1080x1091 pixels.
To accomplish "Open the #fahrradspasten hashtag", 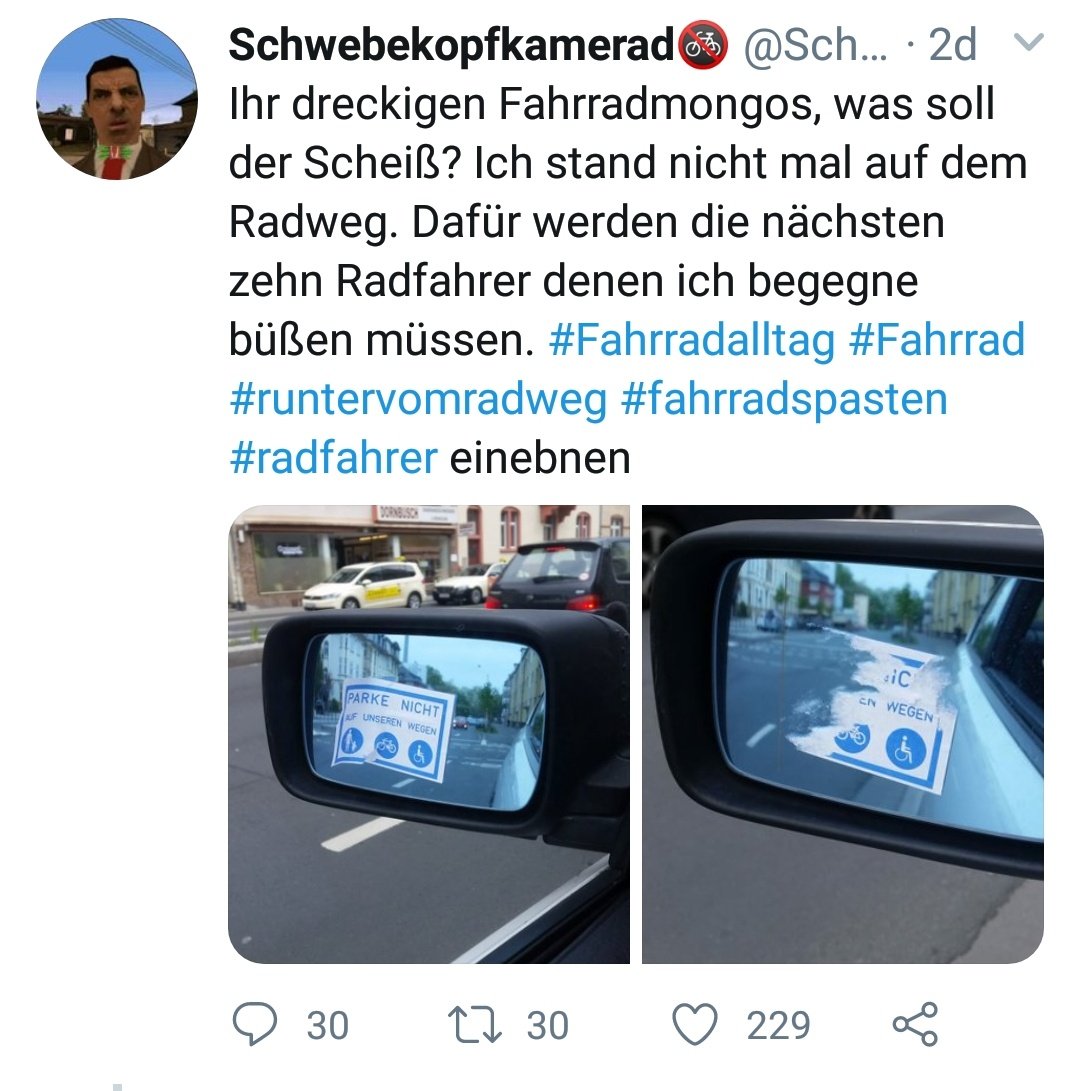I will pyautogui.click(x=784, y=400).
